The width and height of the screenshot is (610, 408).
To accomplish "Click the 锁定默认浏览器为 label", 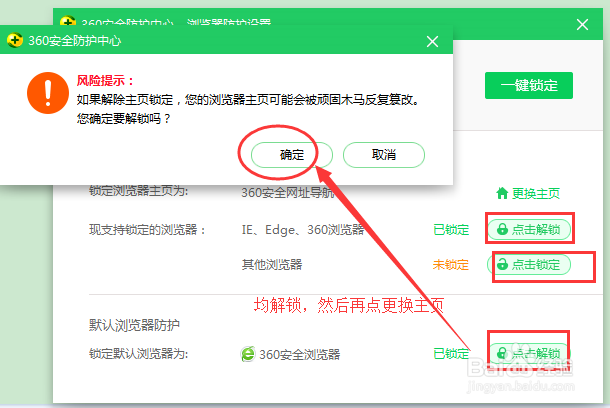I will pyautogui.click(x=138, y=354).
